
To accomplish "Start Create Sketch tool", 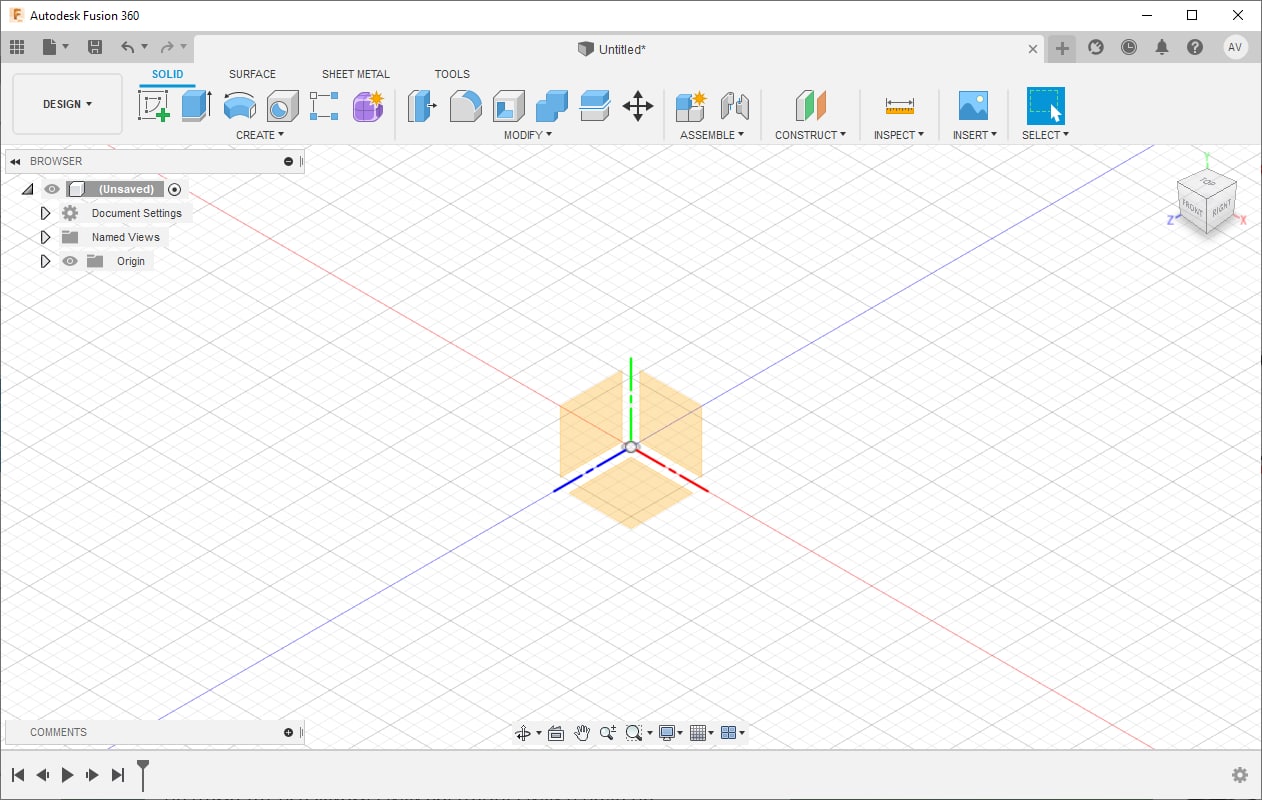I will coord(154,105).
